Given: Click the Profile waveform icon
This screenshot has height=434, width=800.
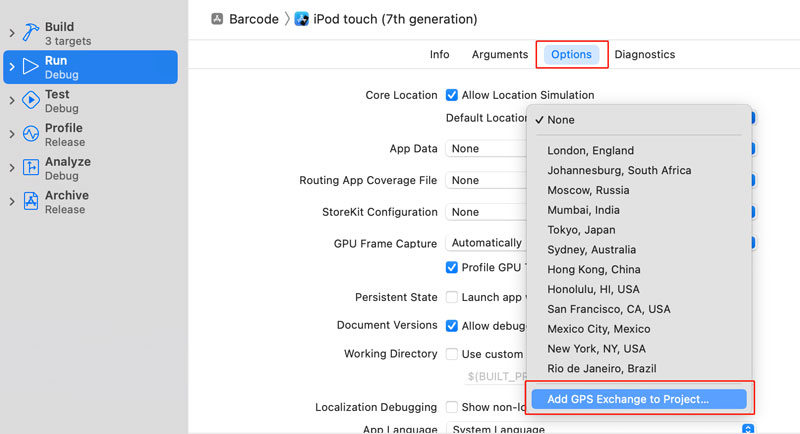Looking at the screenshot, I should pos(31,134).
